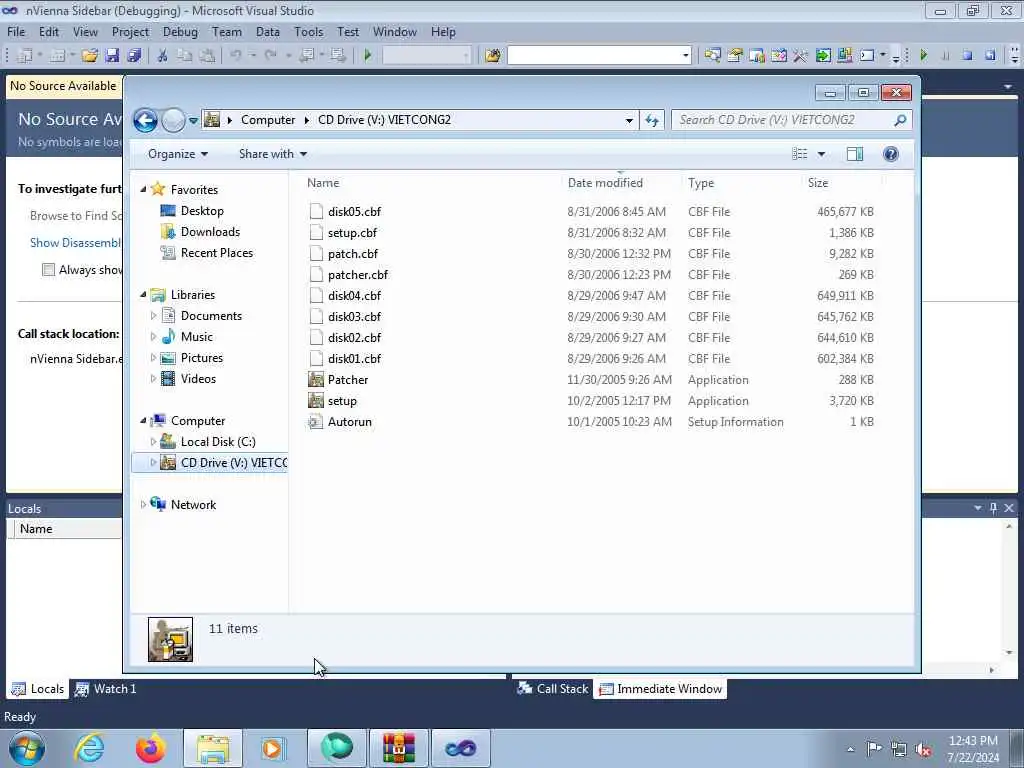
Task: Click WinRAR taskbar icon
Action: point(399,748)
